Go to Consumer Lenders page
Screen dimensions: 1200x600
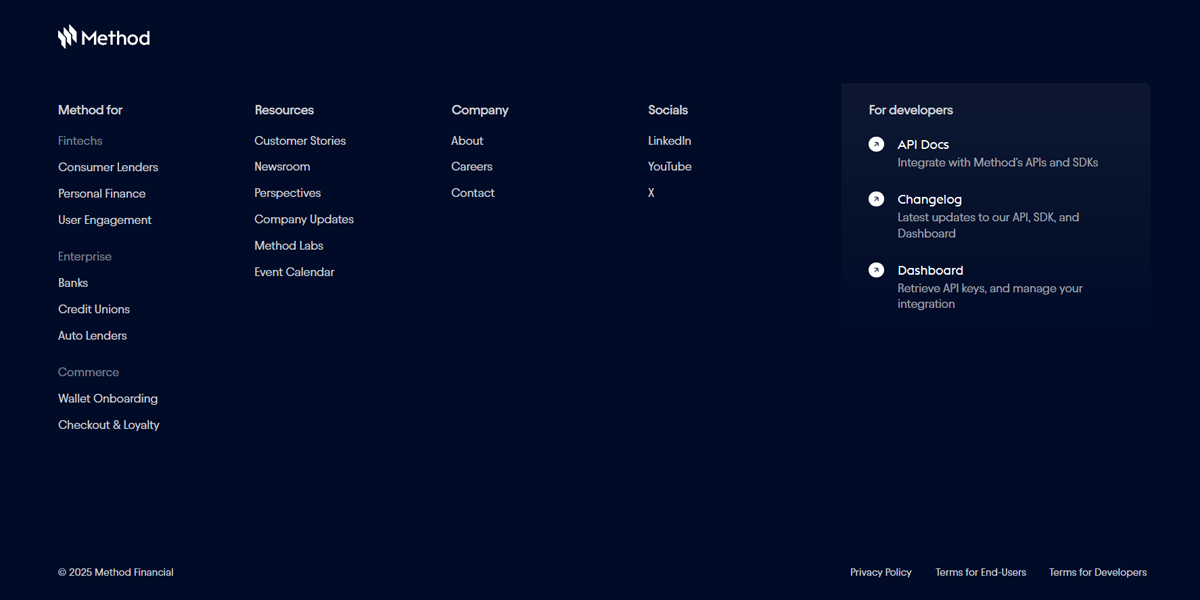click(x=108, y=167)
